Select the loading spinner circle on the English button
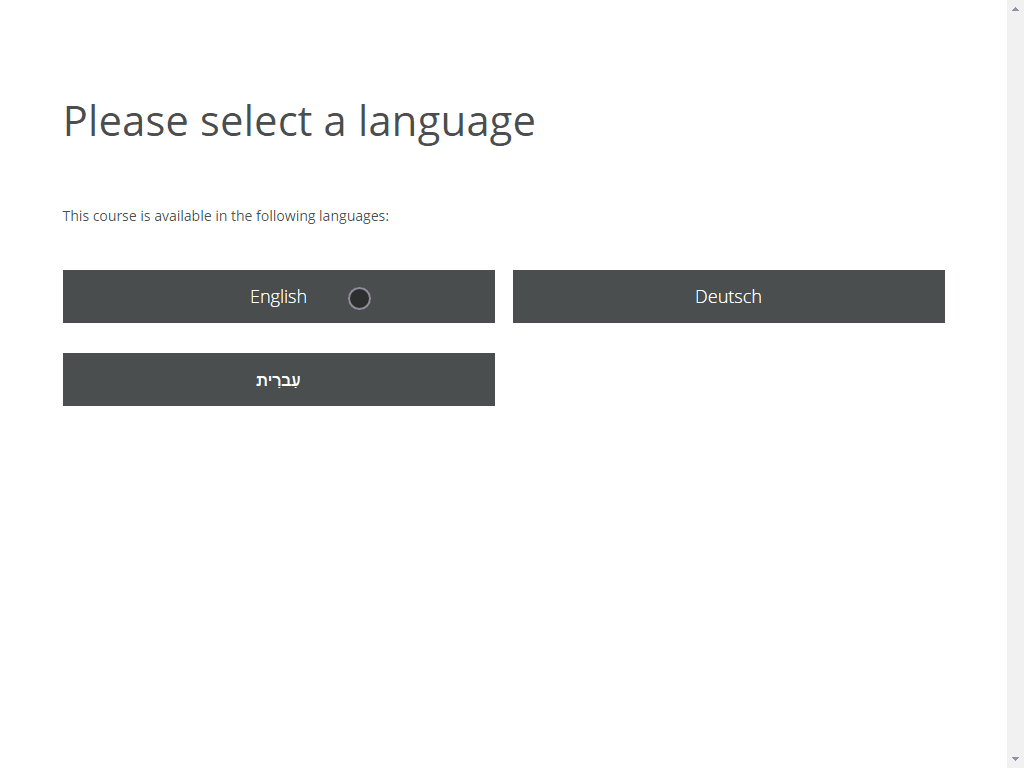This screenshot has height=768, width=1024. [360, 298]
